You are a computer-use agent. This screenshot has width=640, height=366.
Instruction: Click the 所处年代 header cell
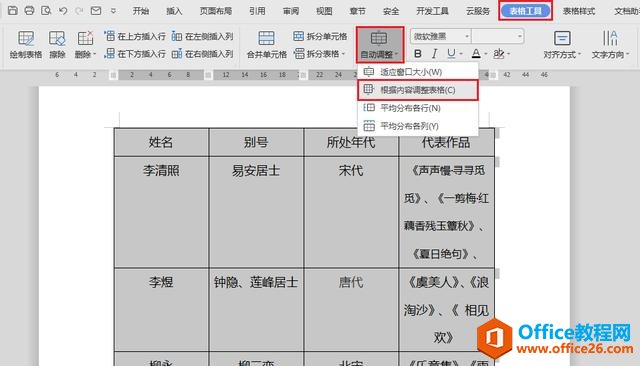(x=351, y=142)
